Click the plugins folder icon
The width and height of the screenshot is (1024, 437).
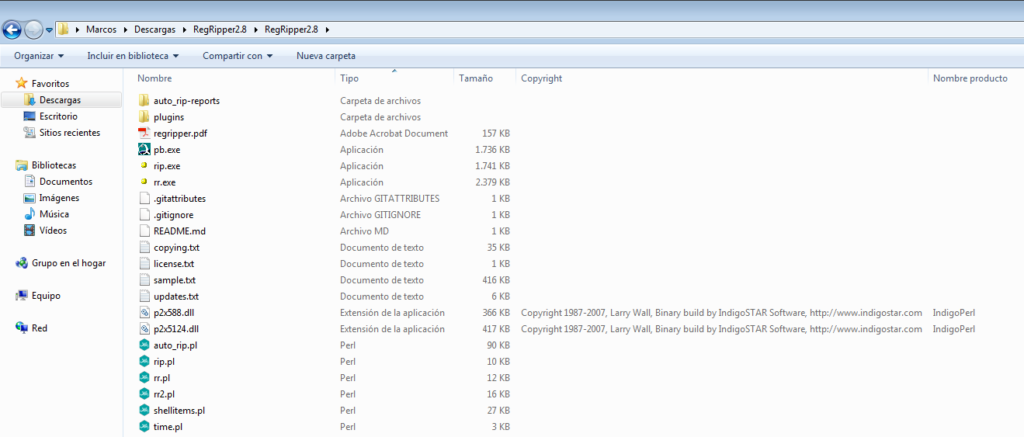coord(144,117)
